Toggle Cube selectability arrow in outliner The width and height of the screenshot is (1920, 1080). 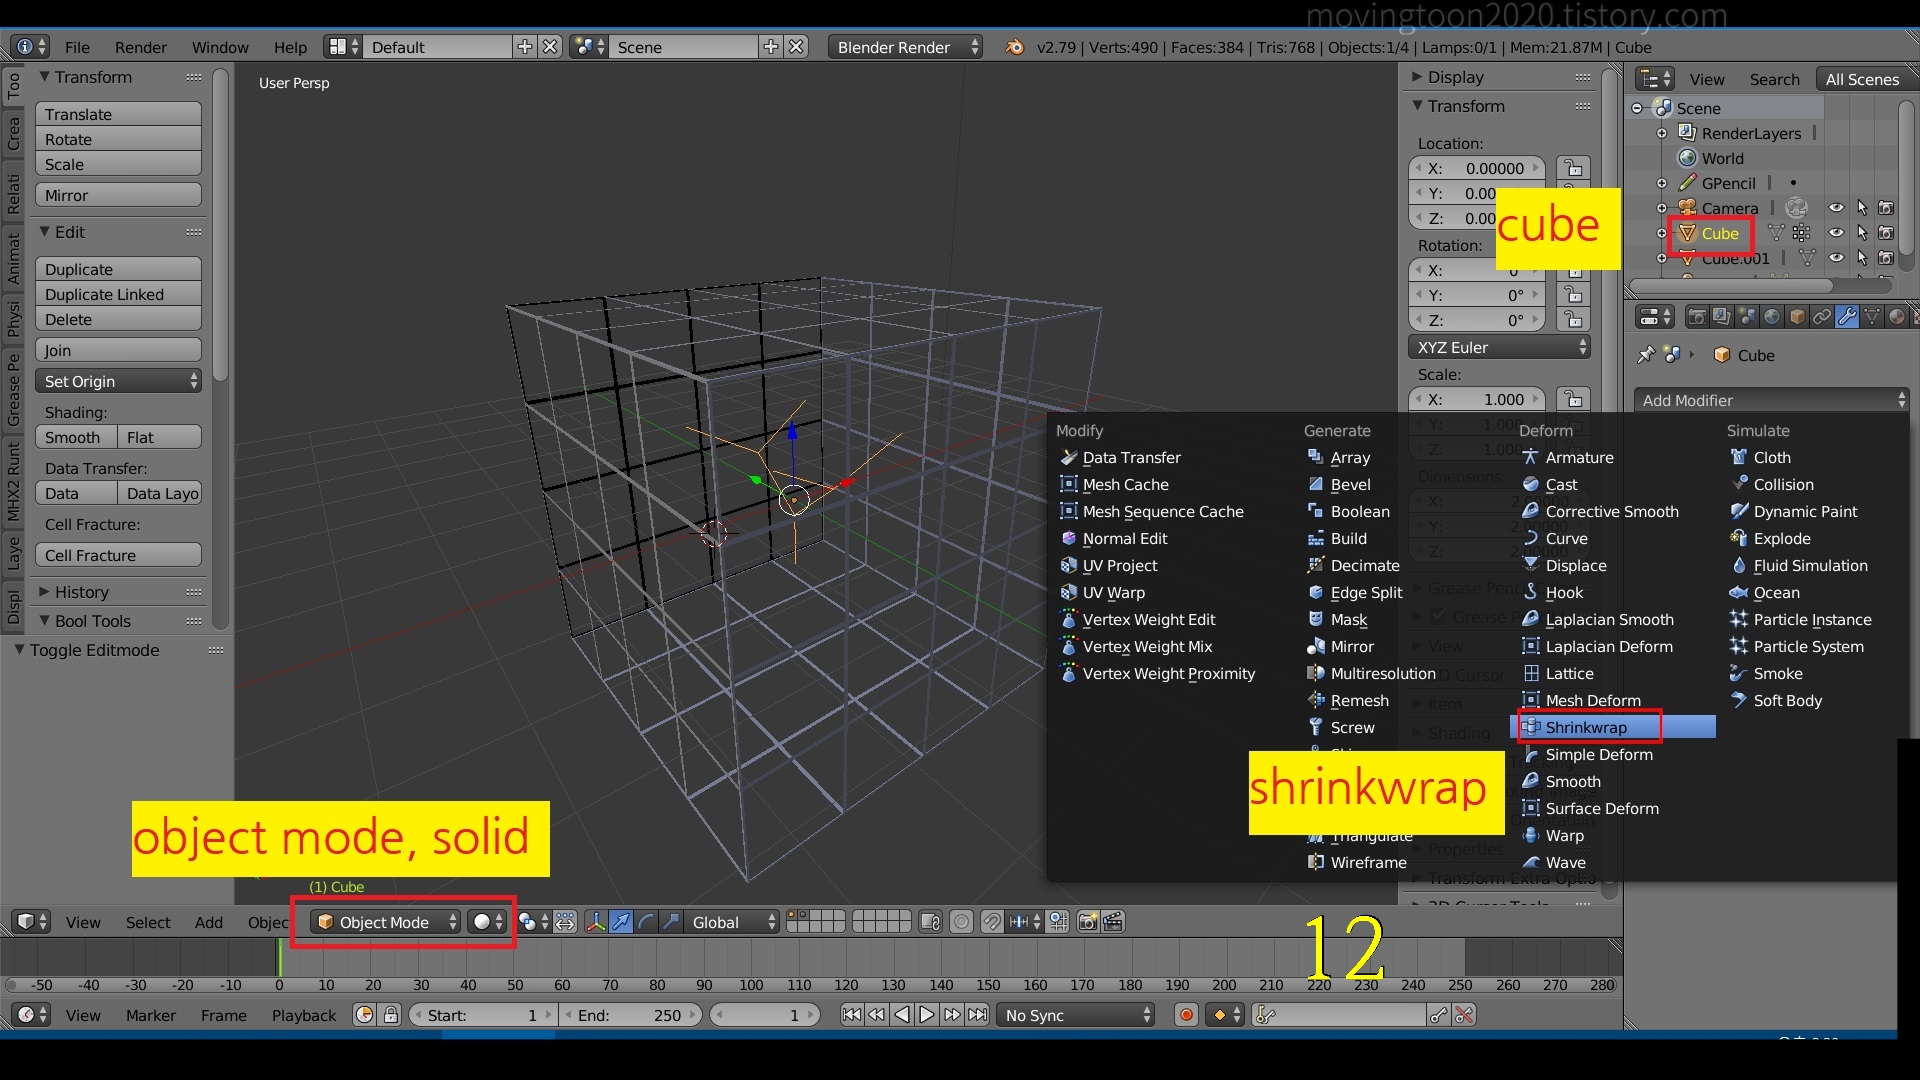pyautogui.click(x=1861, y=233)
